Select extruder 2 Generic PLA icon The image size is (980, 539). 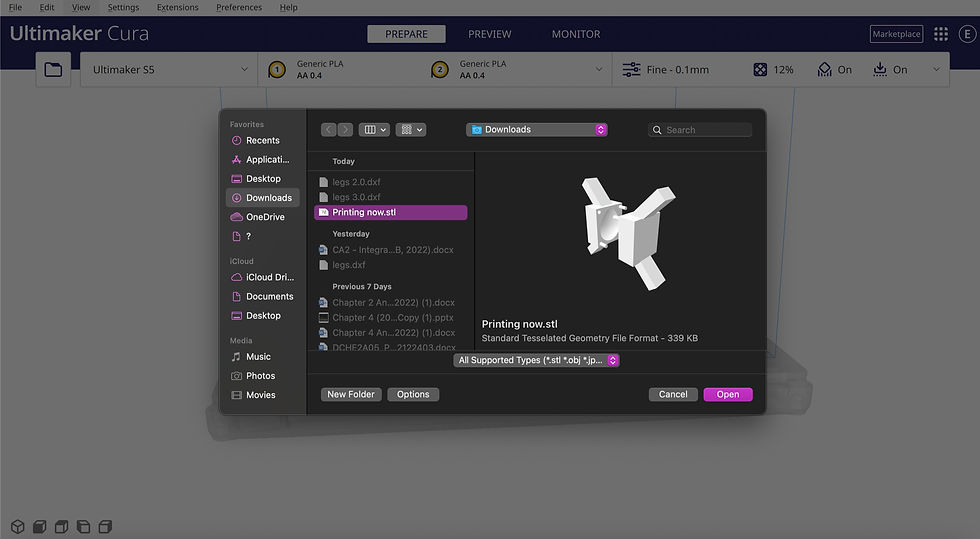click(x=440, y=69)
